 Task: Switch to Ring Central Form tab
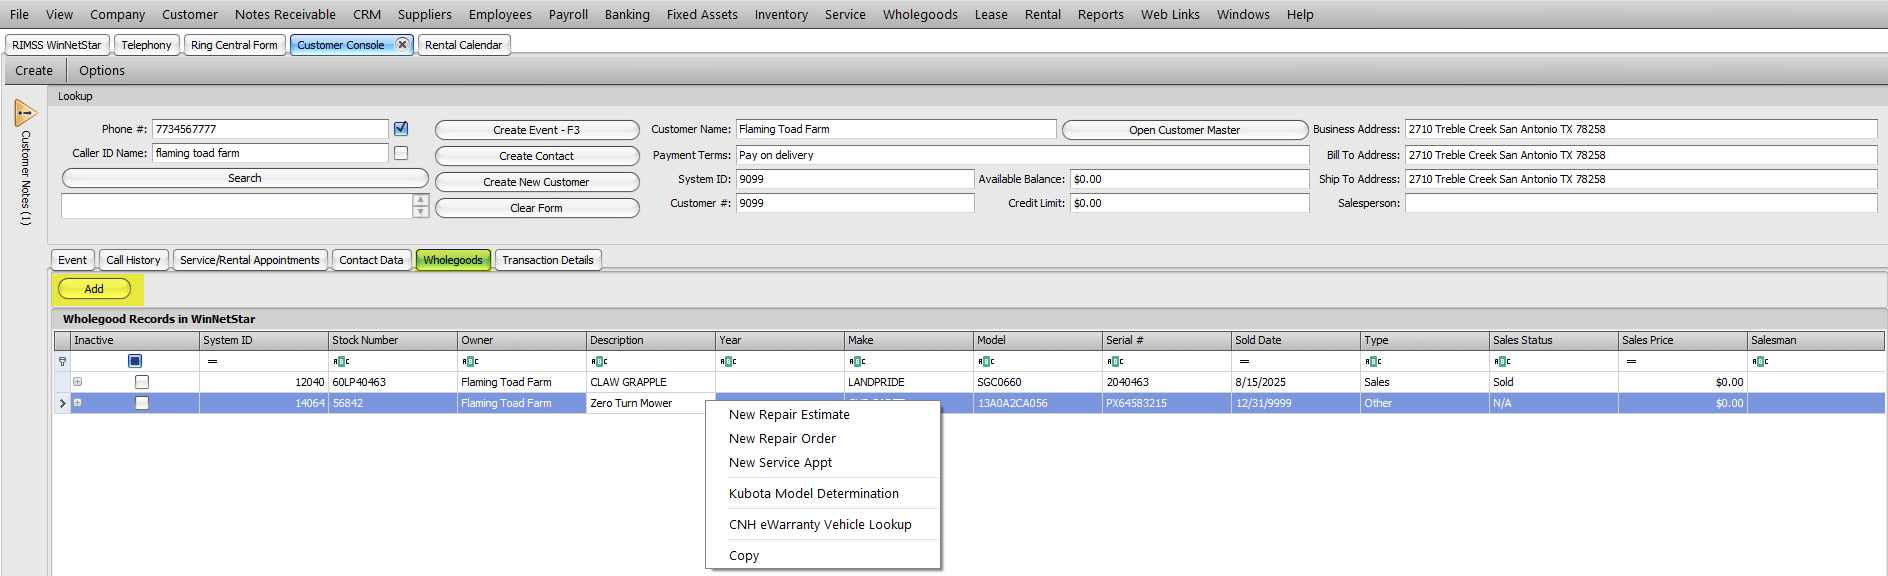[234, 45]
